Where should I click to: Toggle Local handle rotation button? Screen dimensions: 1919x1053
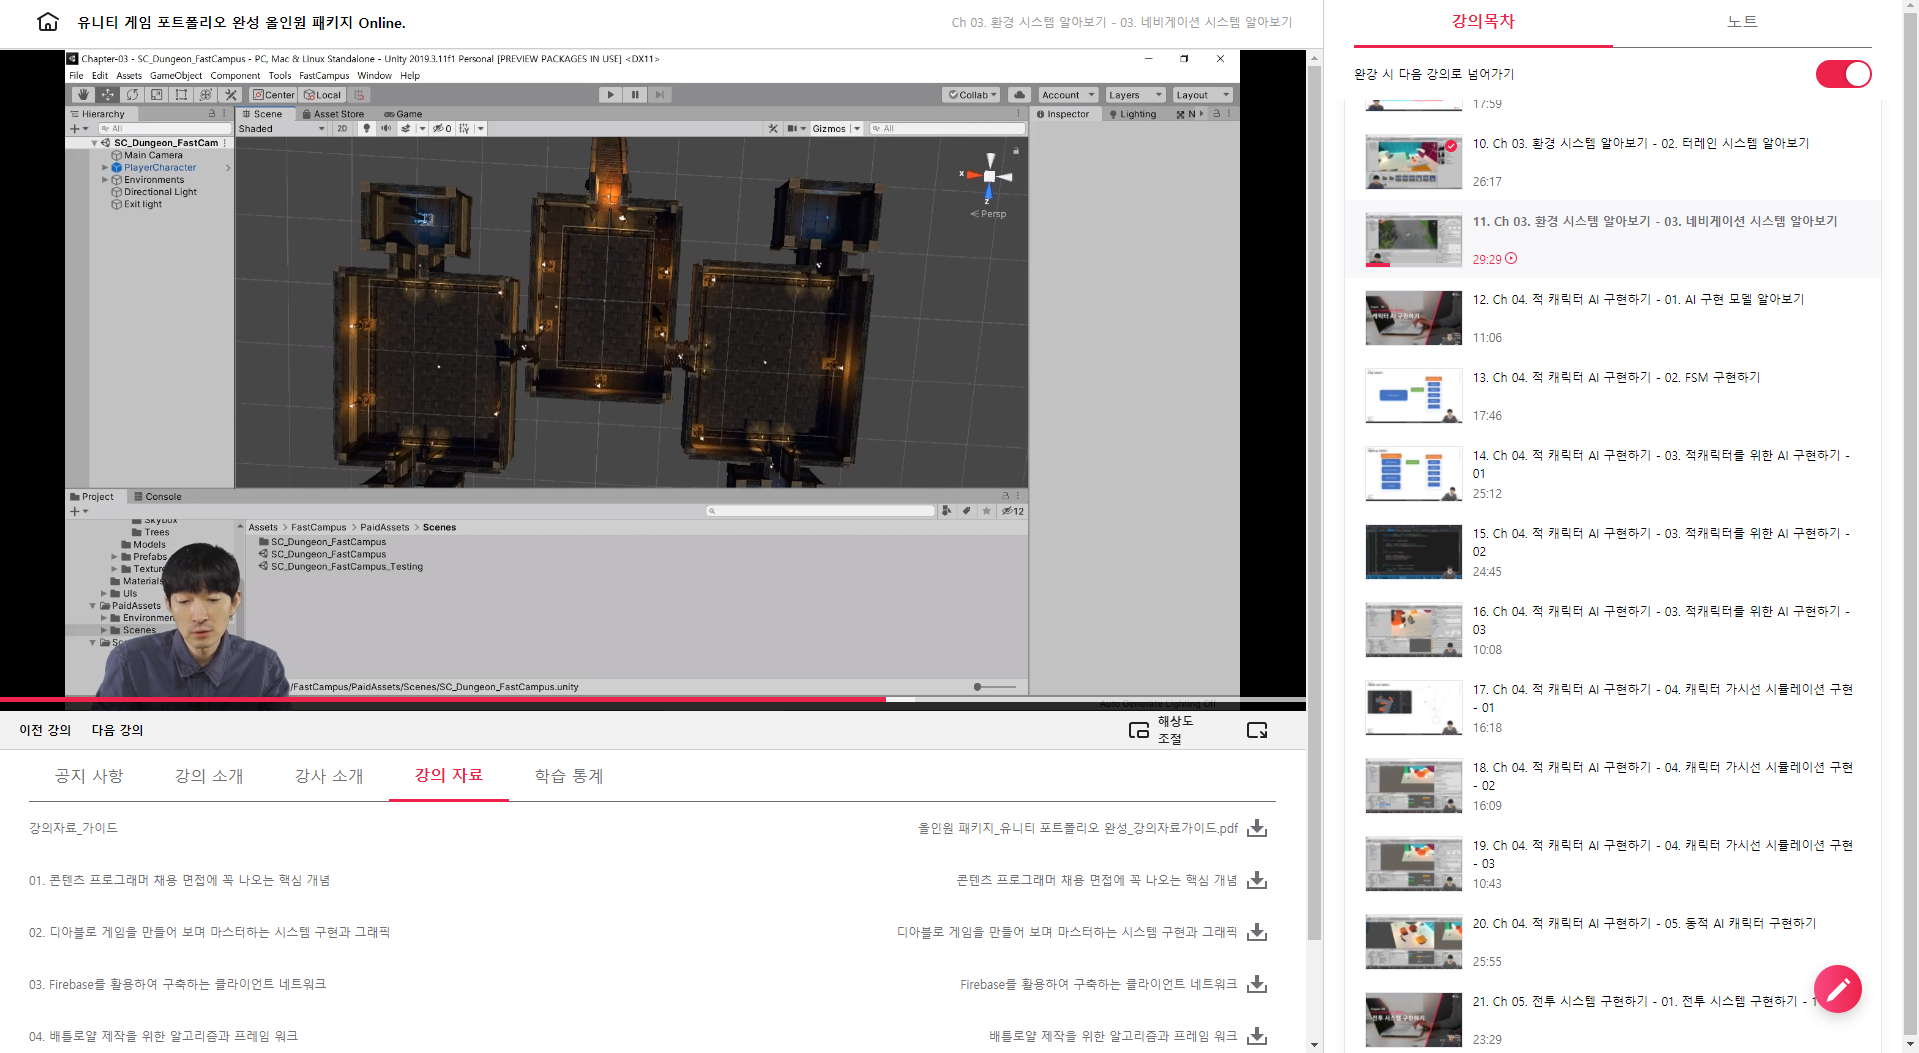click(322, 95)
